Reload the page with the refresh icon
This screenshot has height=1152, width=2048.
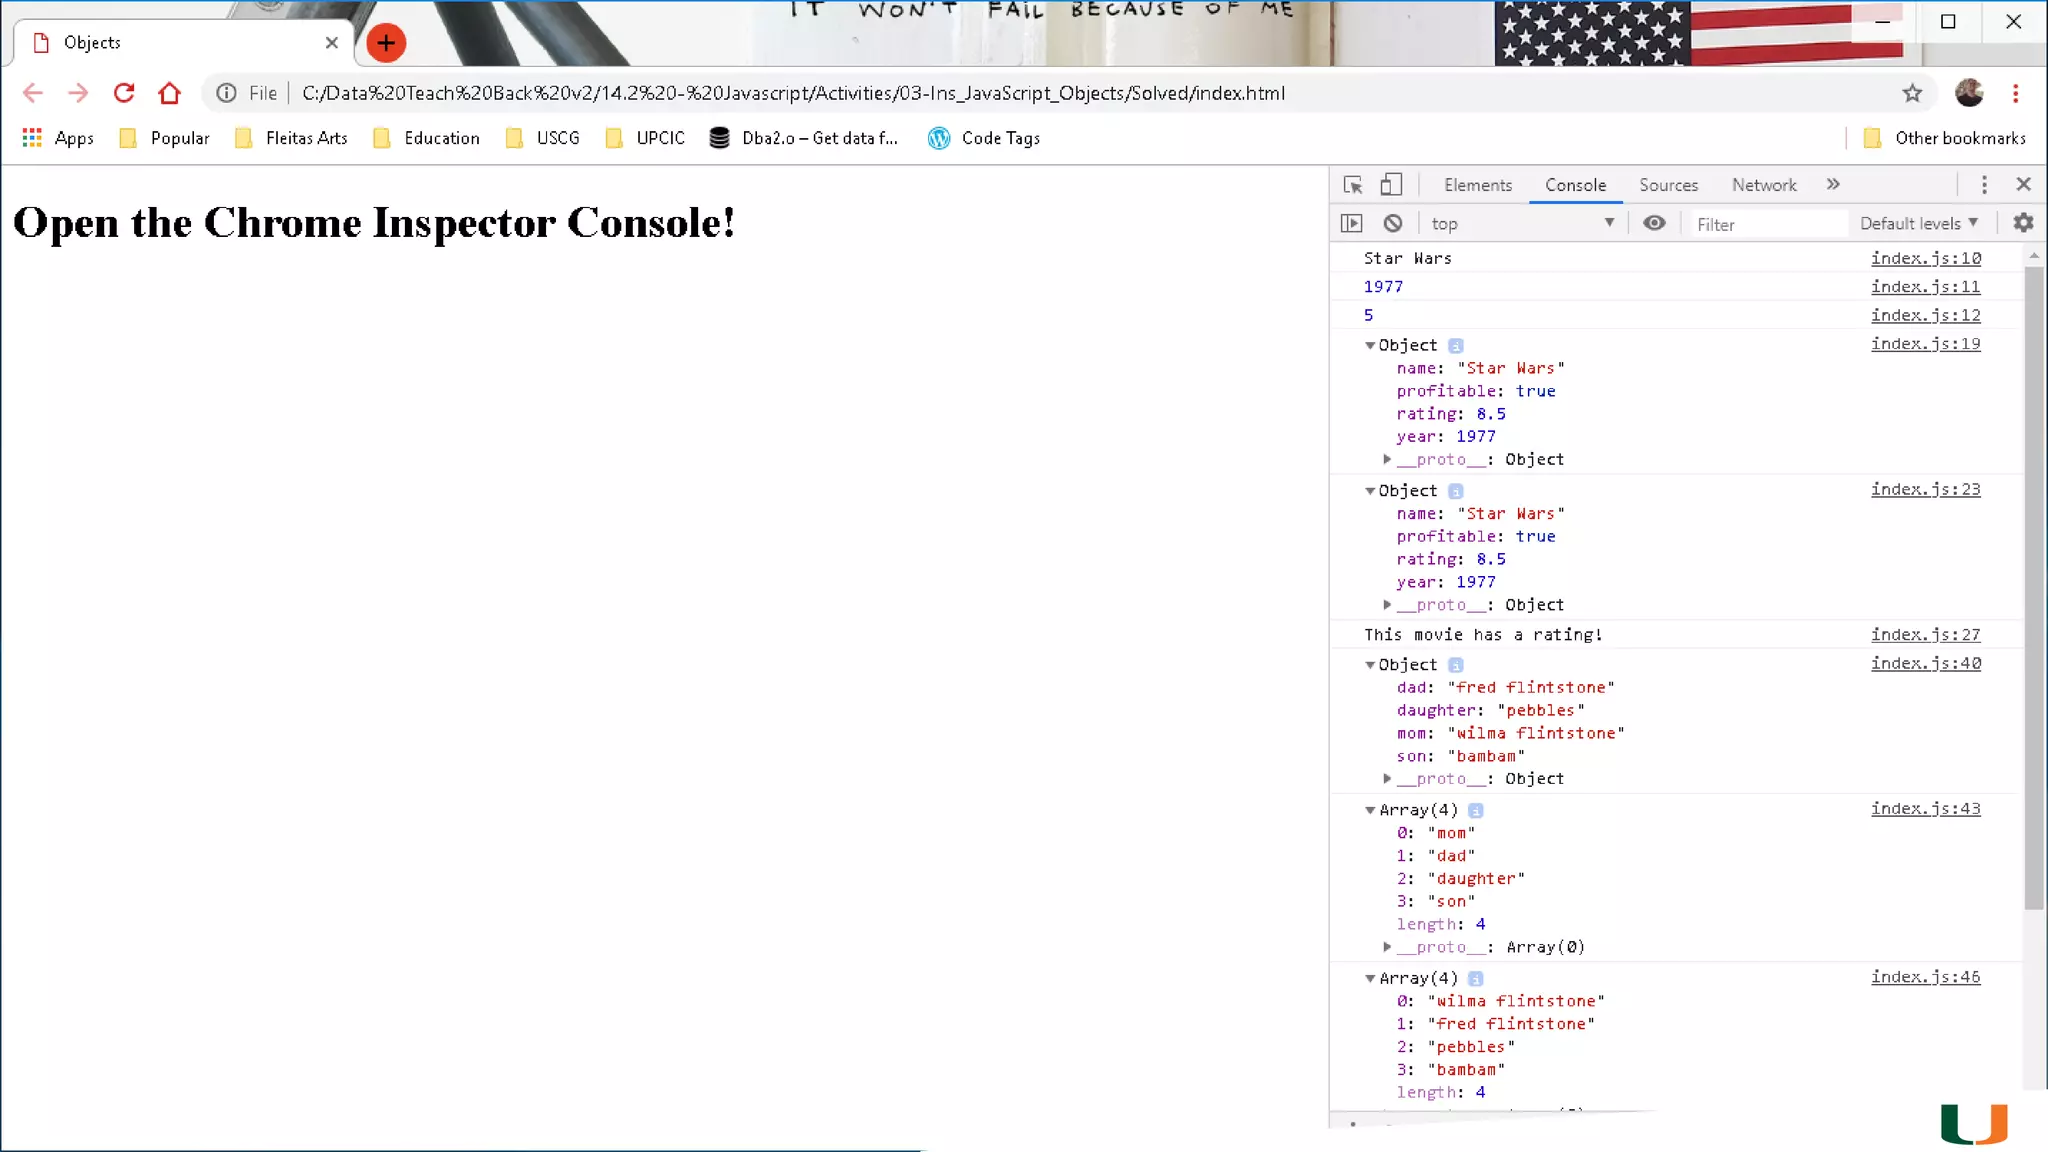coord(124,93)
